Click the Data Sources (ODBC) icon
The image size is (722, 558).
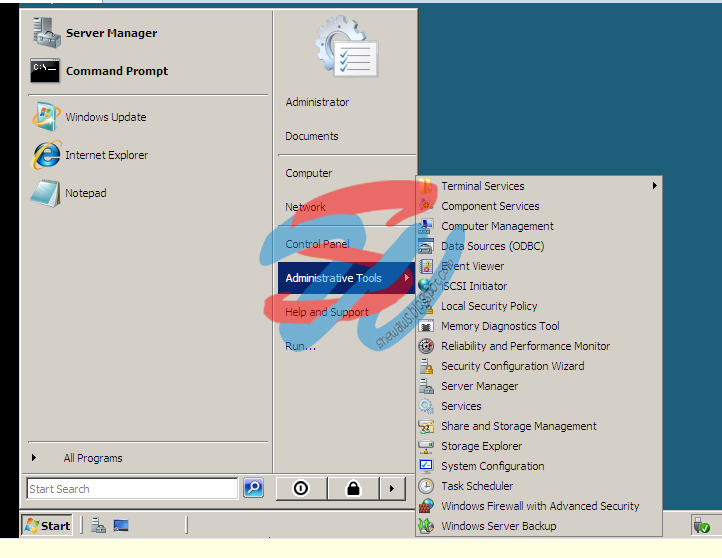(426, 246)
